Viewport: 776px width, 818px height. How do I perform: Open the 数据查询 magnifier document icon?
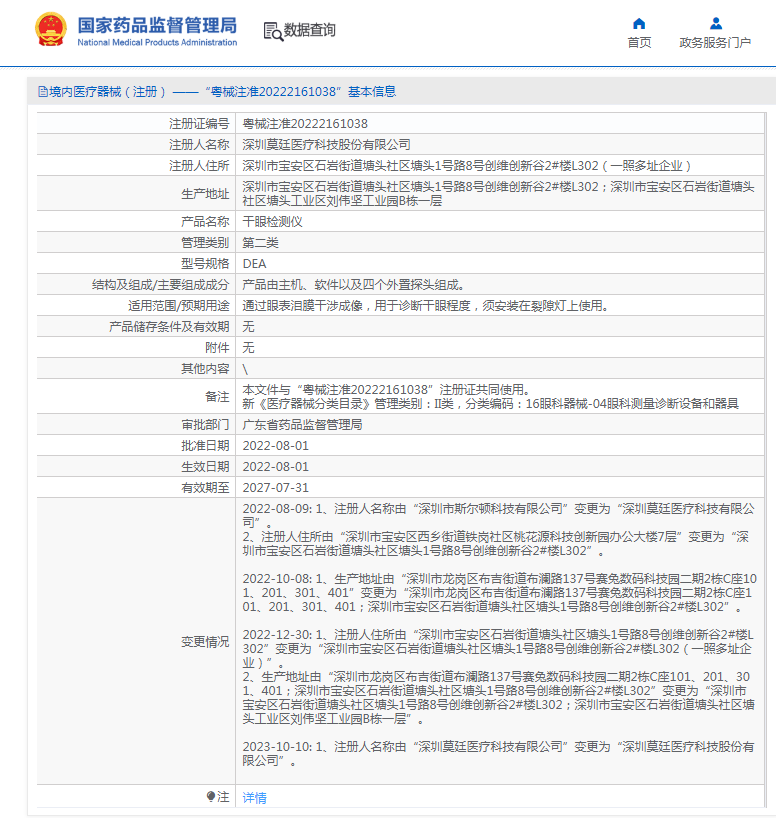[273, 31]
